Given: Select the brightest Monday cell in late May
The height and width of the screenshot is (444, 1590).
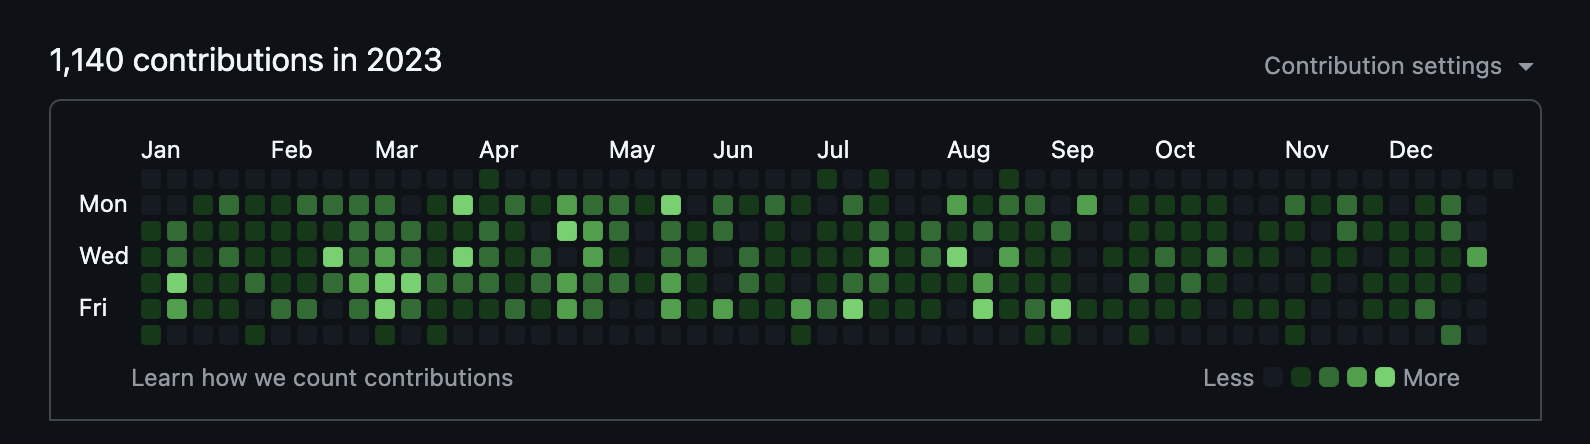Looking at the screenshot, I should coord(671,205).
